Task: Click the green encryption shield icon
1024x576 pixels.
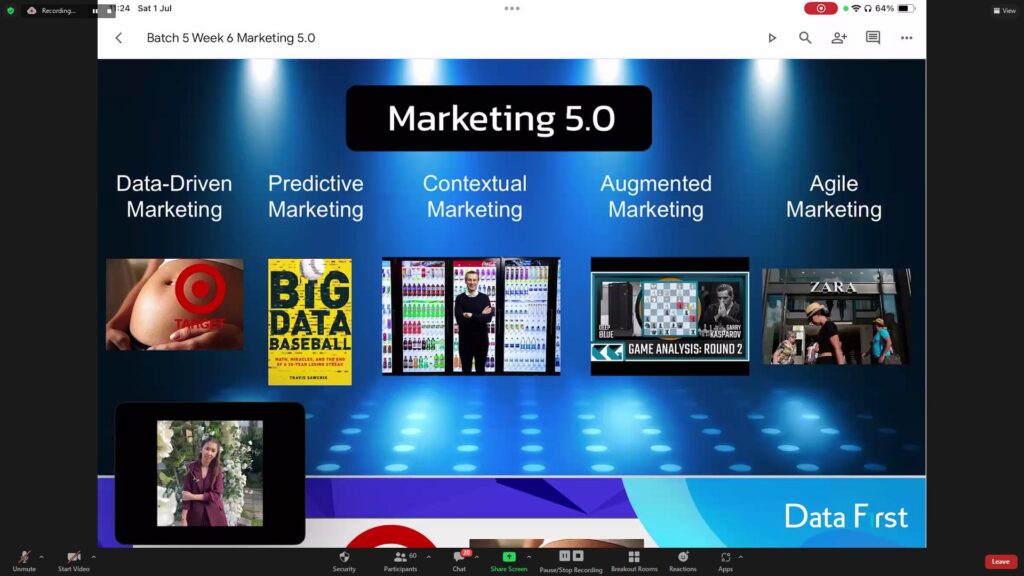Action: click(x=10, y=10)
